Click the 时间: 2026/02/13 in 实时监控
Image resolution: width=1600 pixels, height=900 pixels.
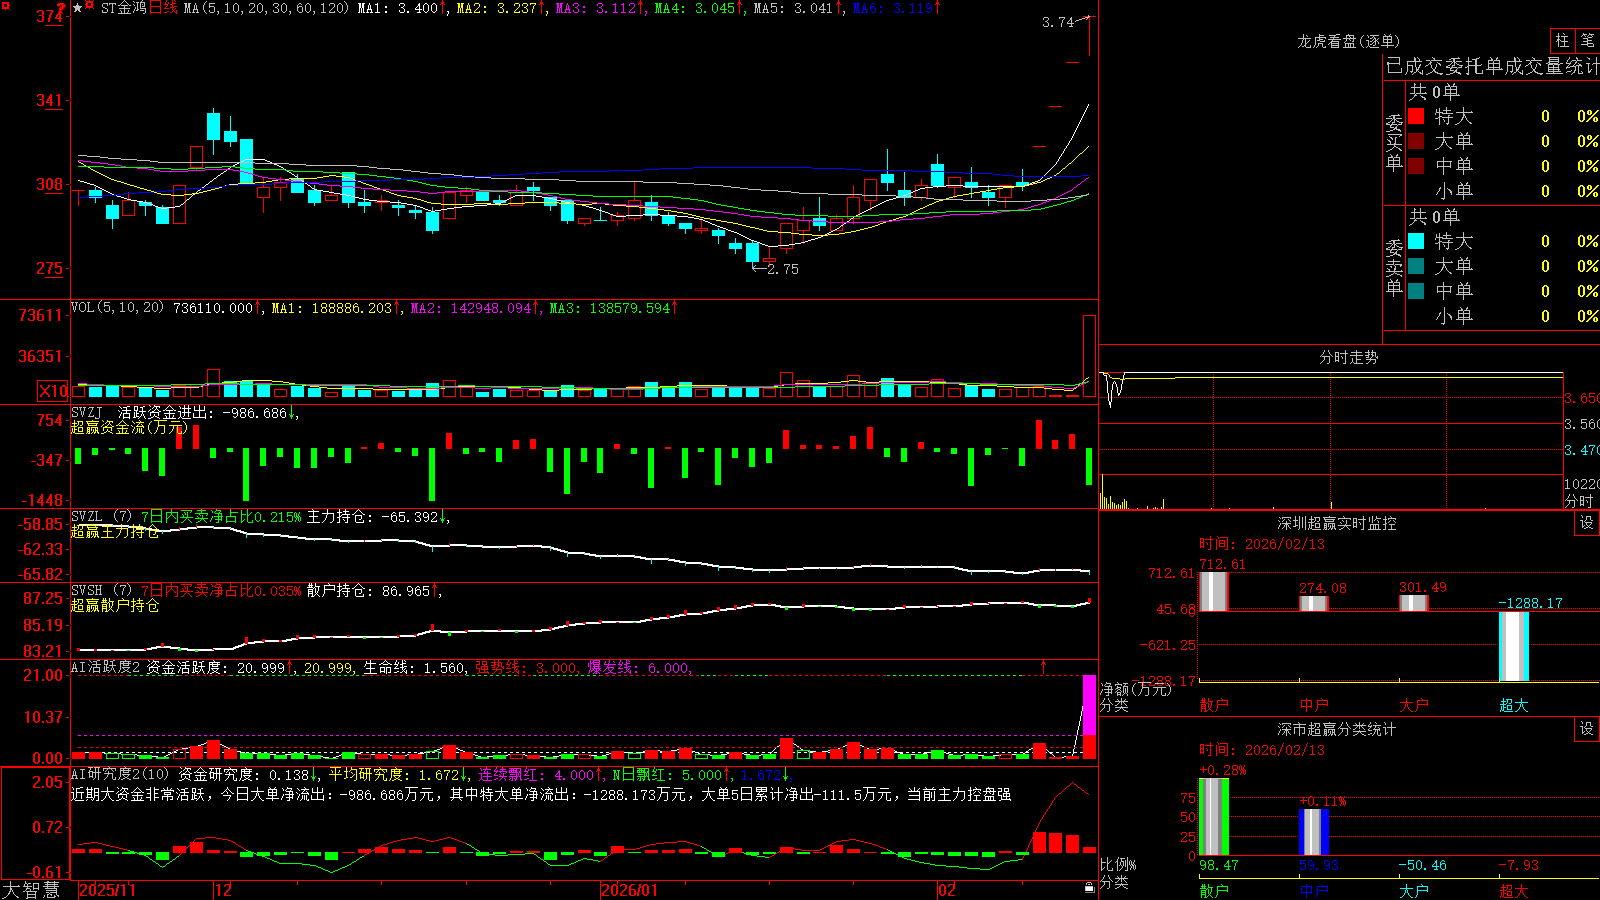(x=1262, y=544)
